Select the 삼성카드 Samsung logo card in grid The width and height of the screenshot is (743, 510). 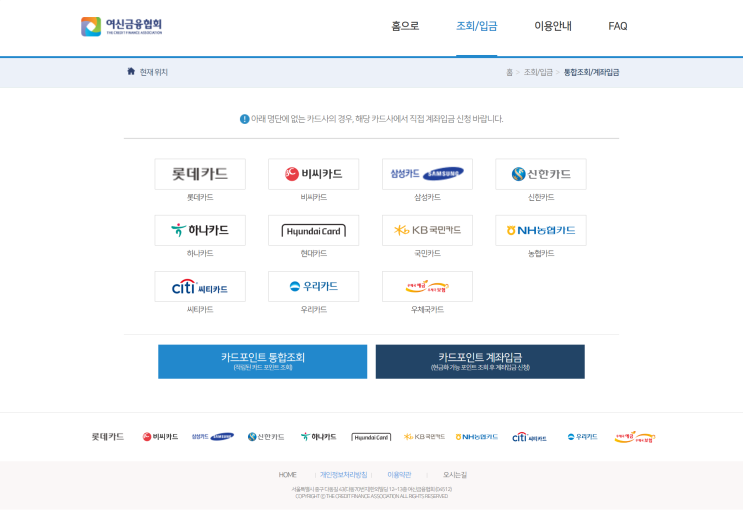(427, 174)
